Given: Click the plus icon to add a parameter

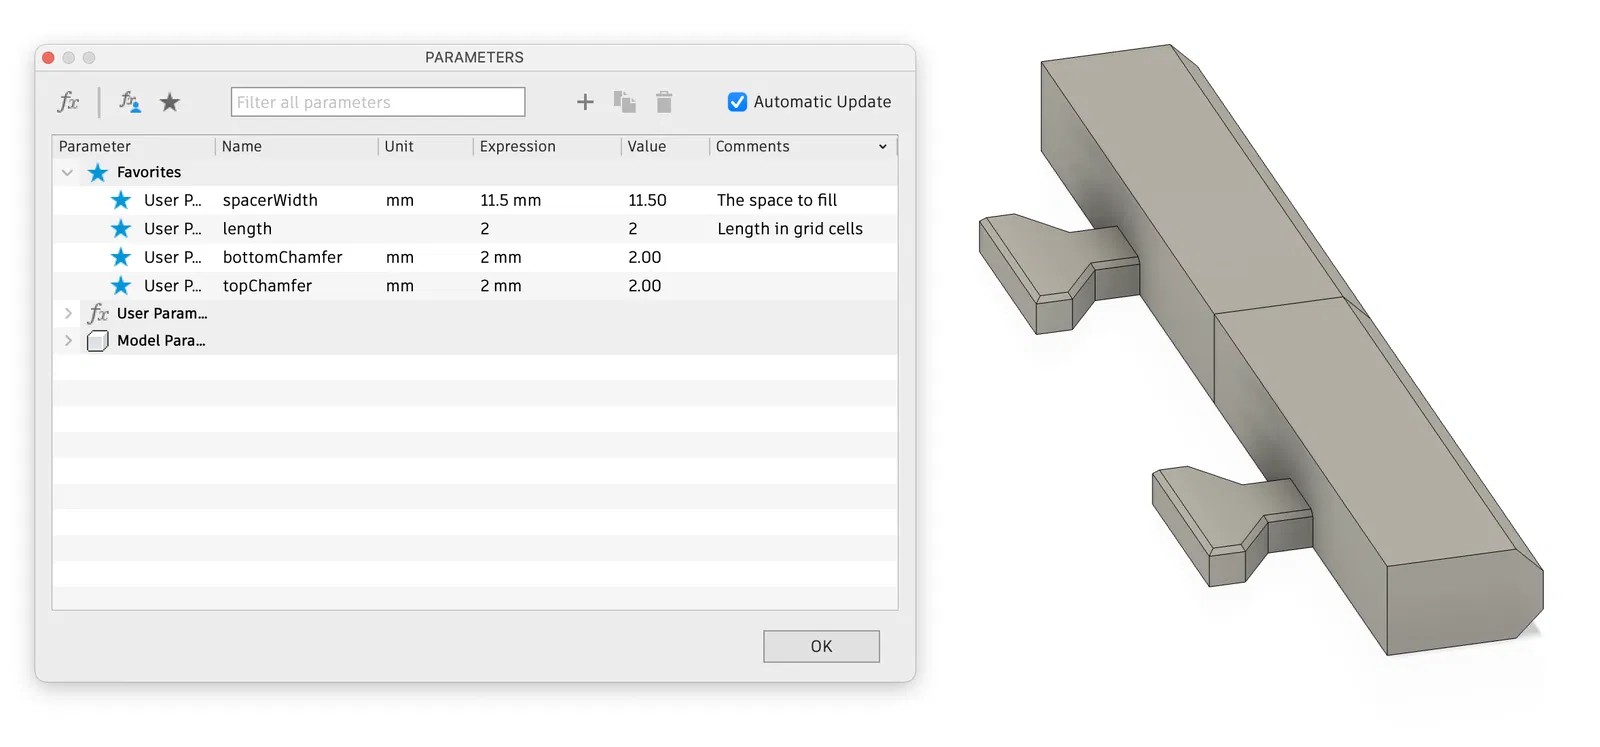Looking at the screenshot, I should pyautogui.click(x=585, y=102).
